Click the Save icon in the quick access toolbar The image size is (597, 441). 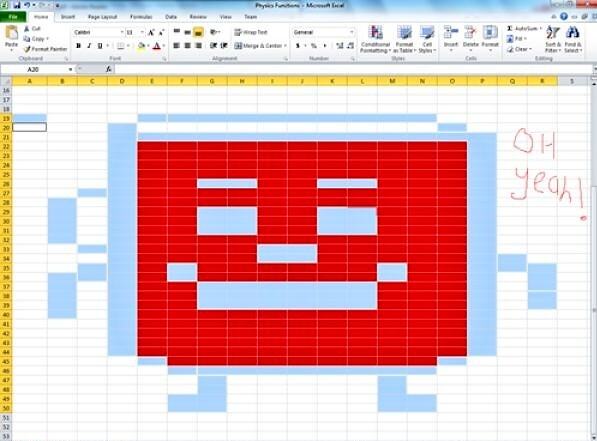pyautogui.click(x=17, y=5)
